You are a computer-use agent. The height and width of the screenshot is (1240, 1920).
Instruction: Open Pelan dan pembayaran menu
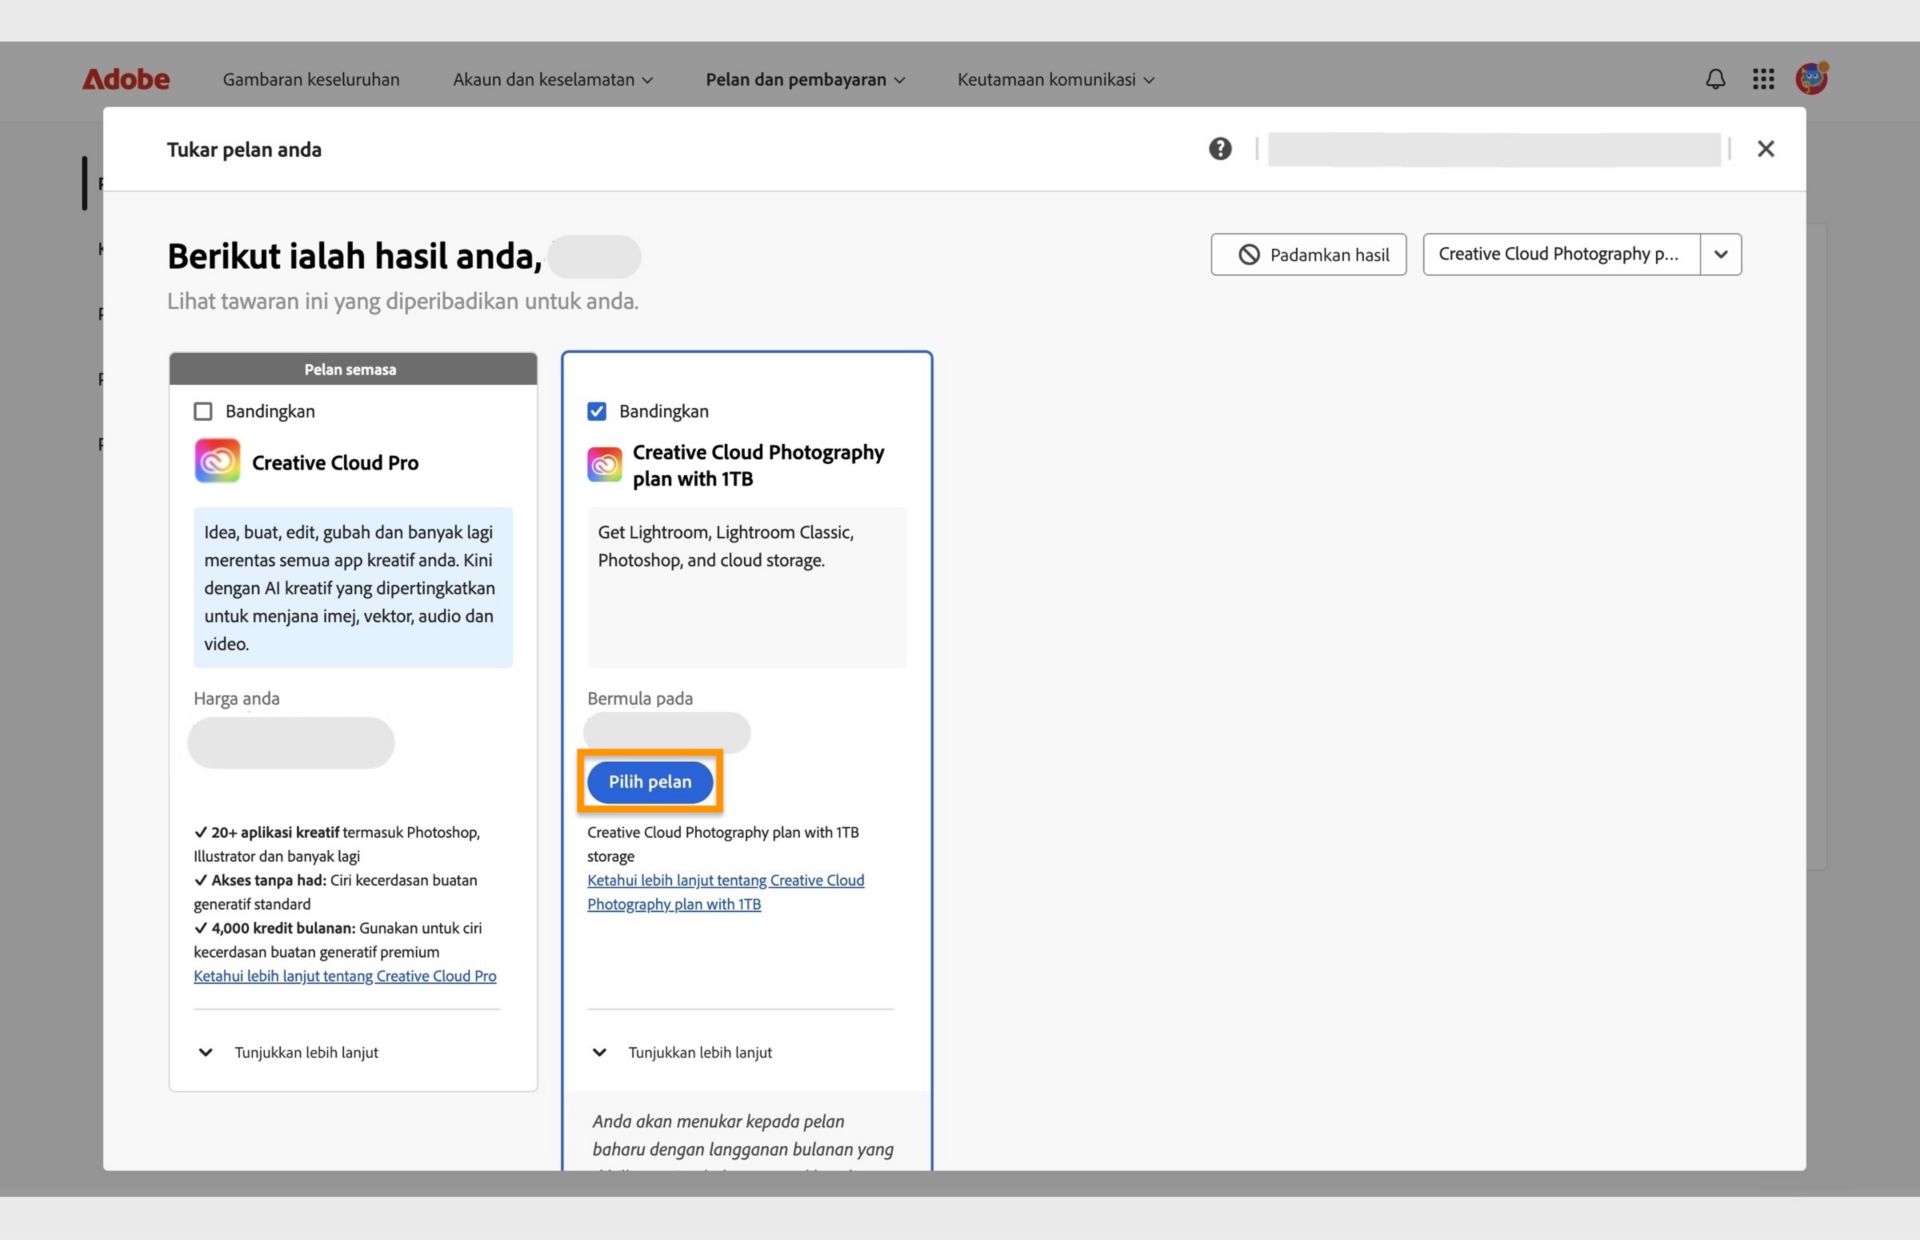coord(805,79)
